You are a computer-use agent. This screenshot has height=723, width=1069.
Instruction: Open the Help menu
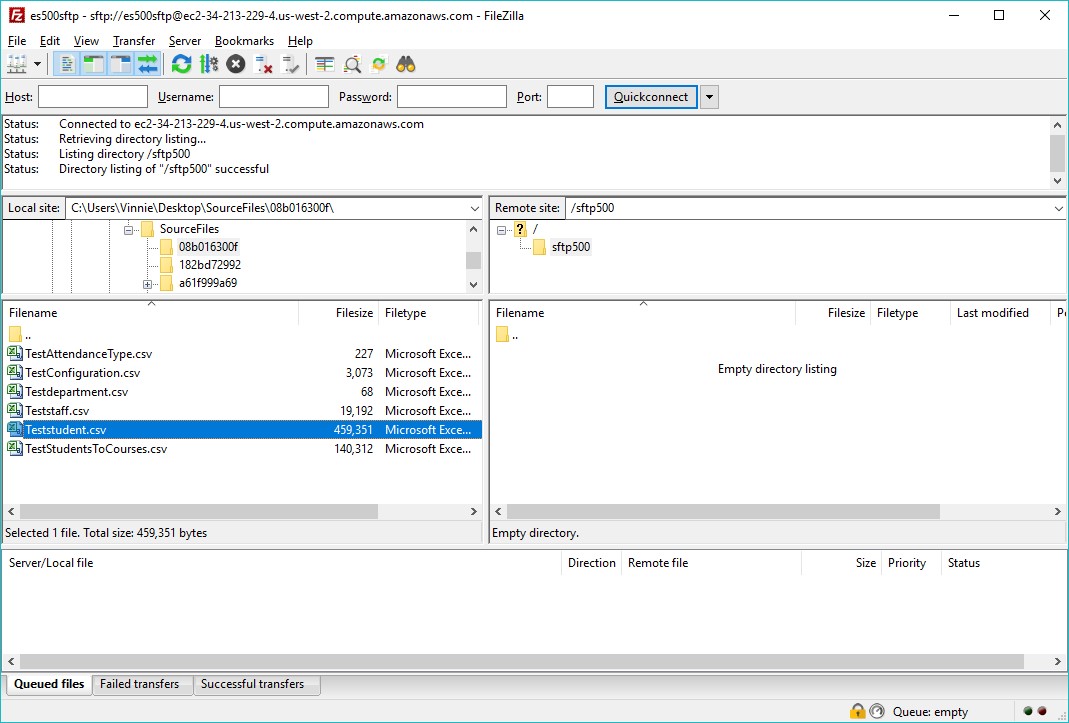(x=300, y=41)
